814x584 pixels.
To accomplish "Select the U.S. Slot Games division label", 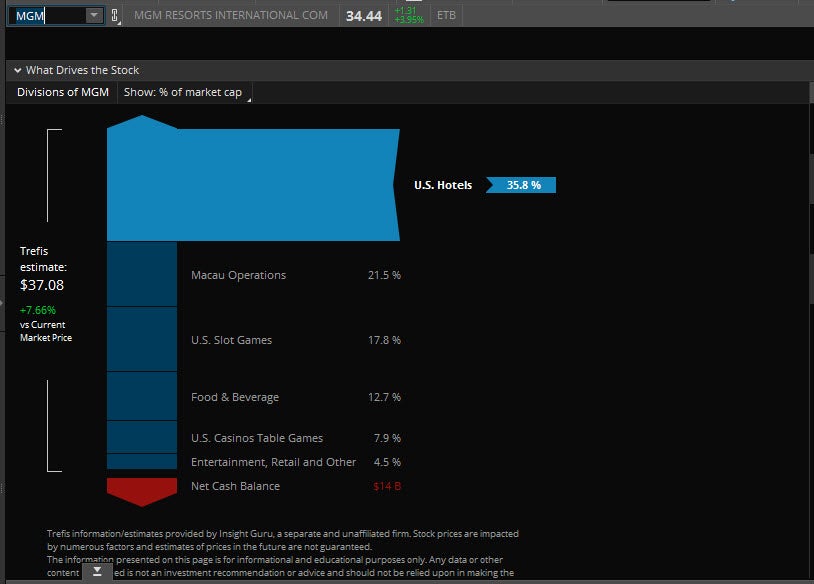I will tap(232, 340).
